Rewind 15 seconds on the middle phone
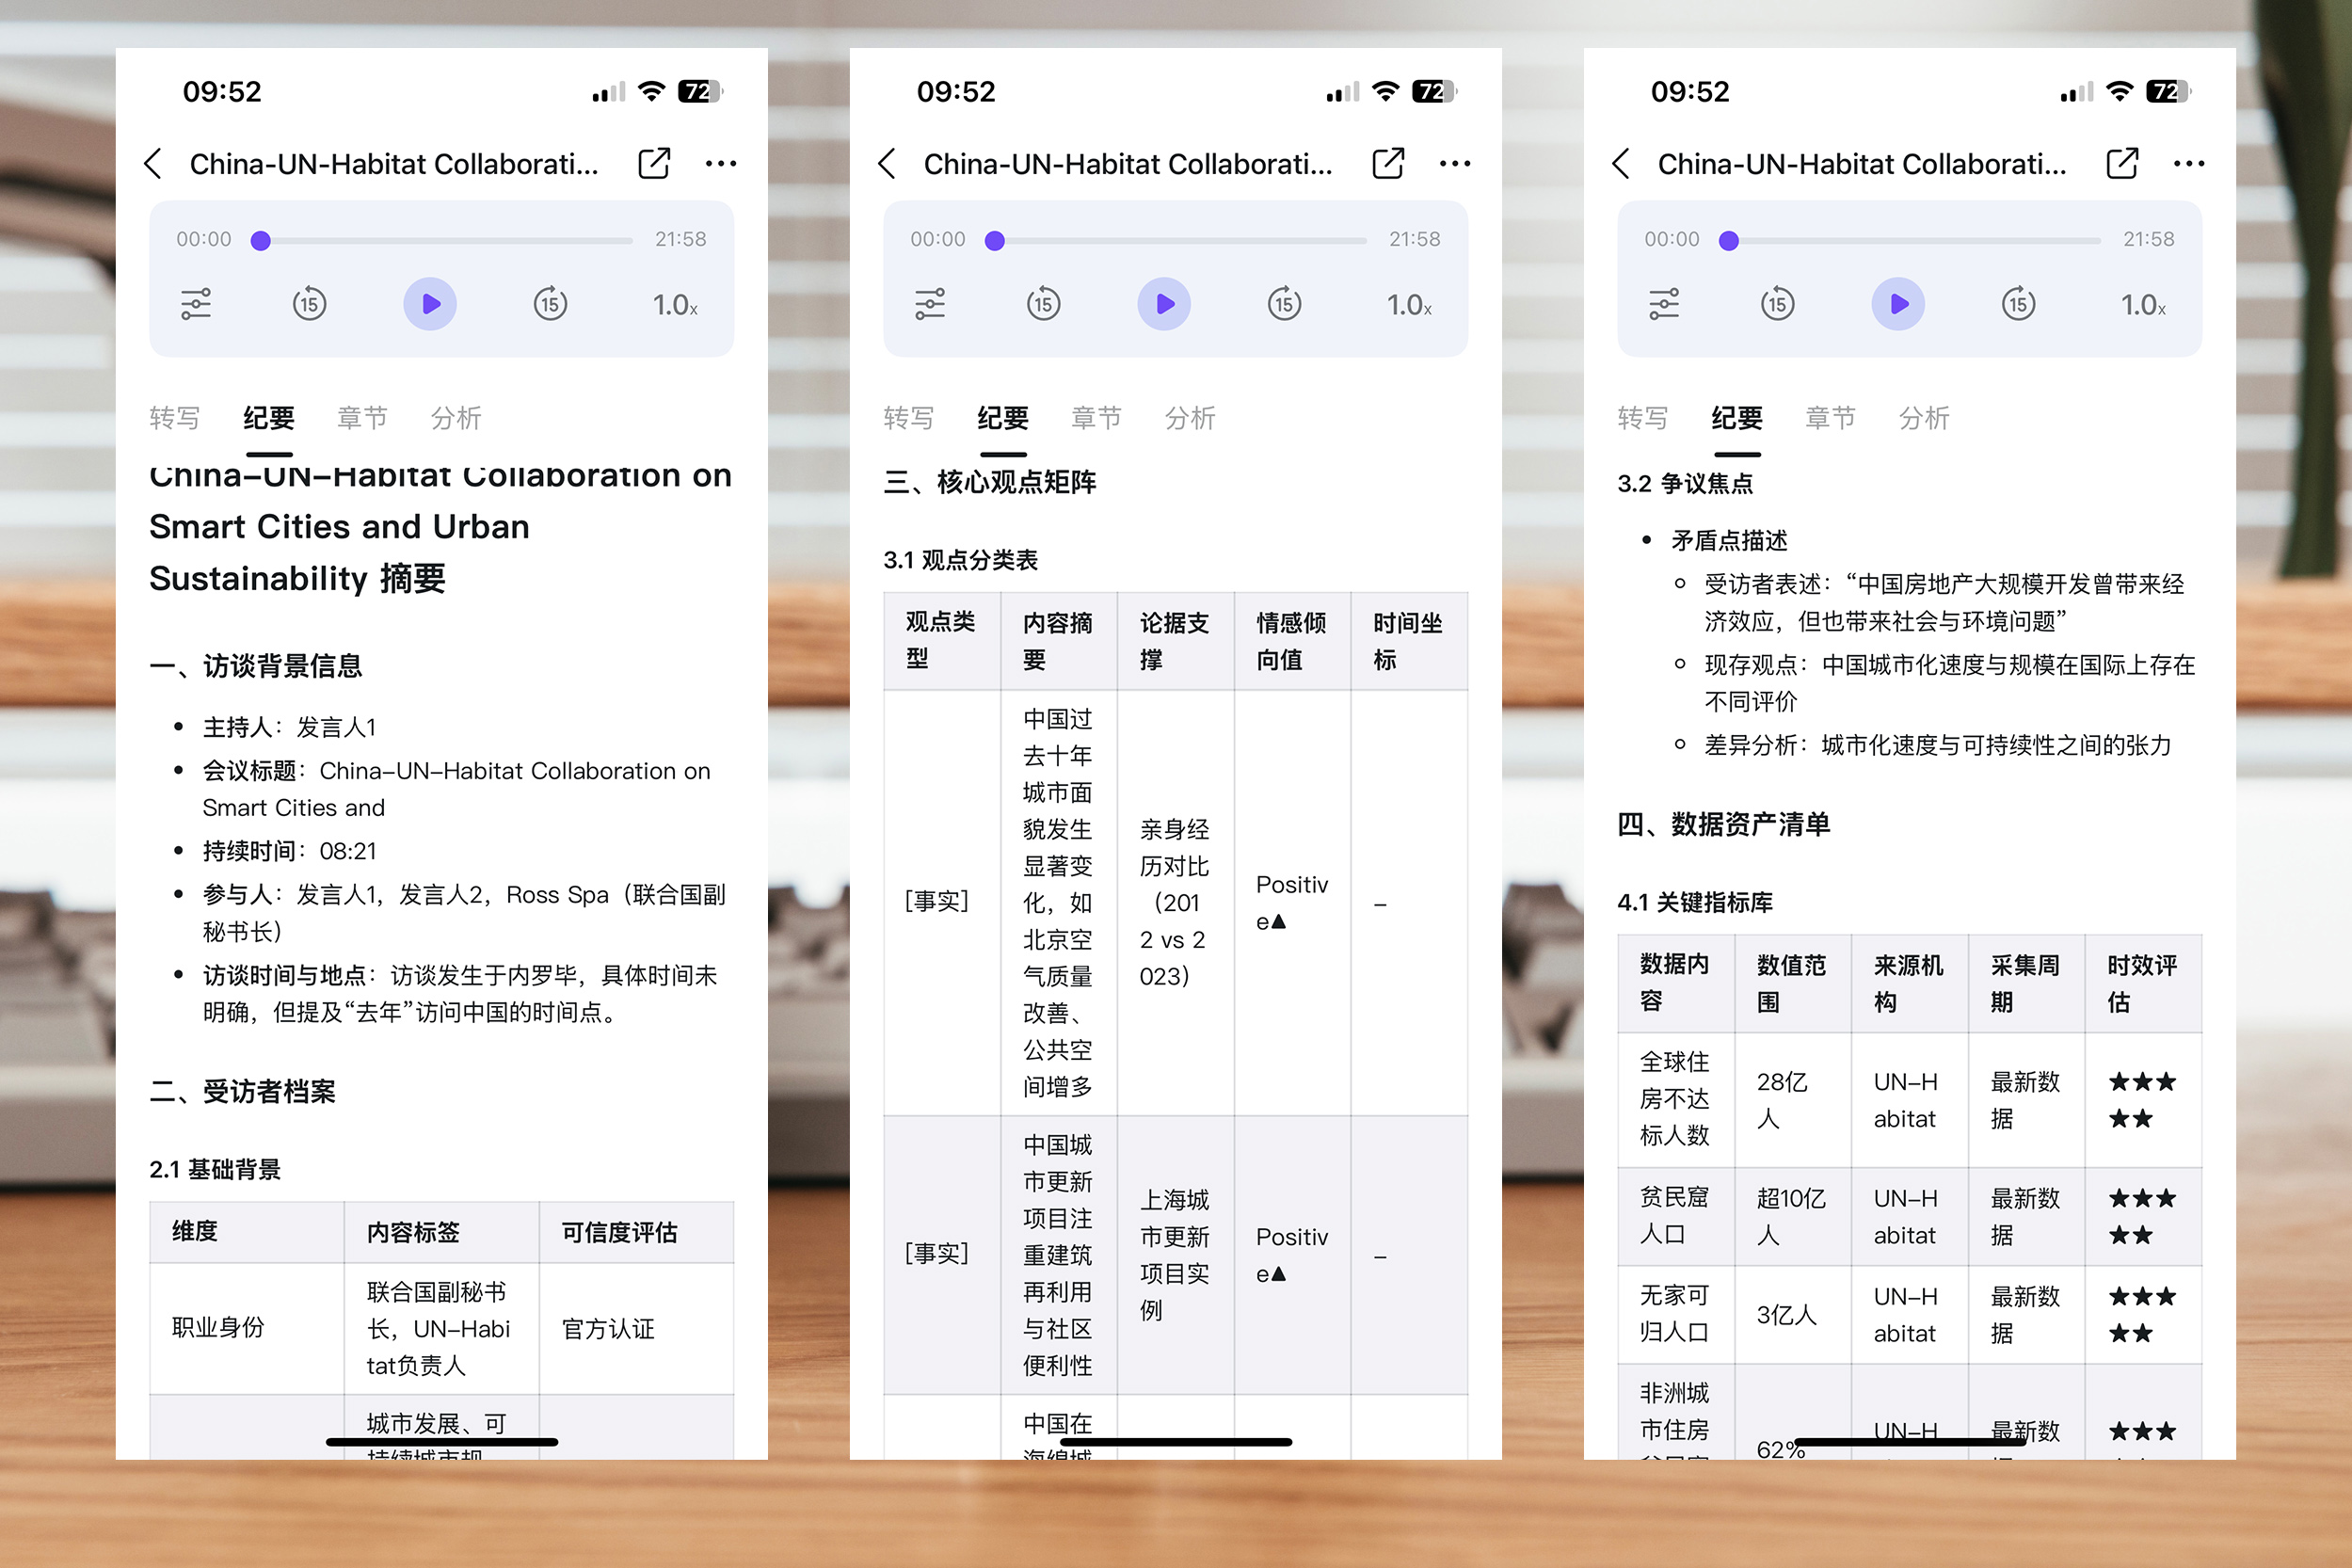Viewport: 2352px width, 1568px height. coord(1043,304)
